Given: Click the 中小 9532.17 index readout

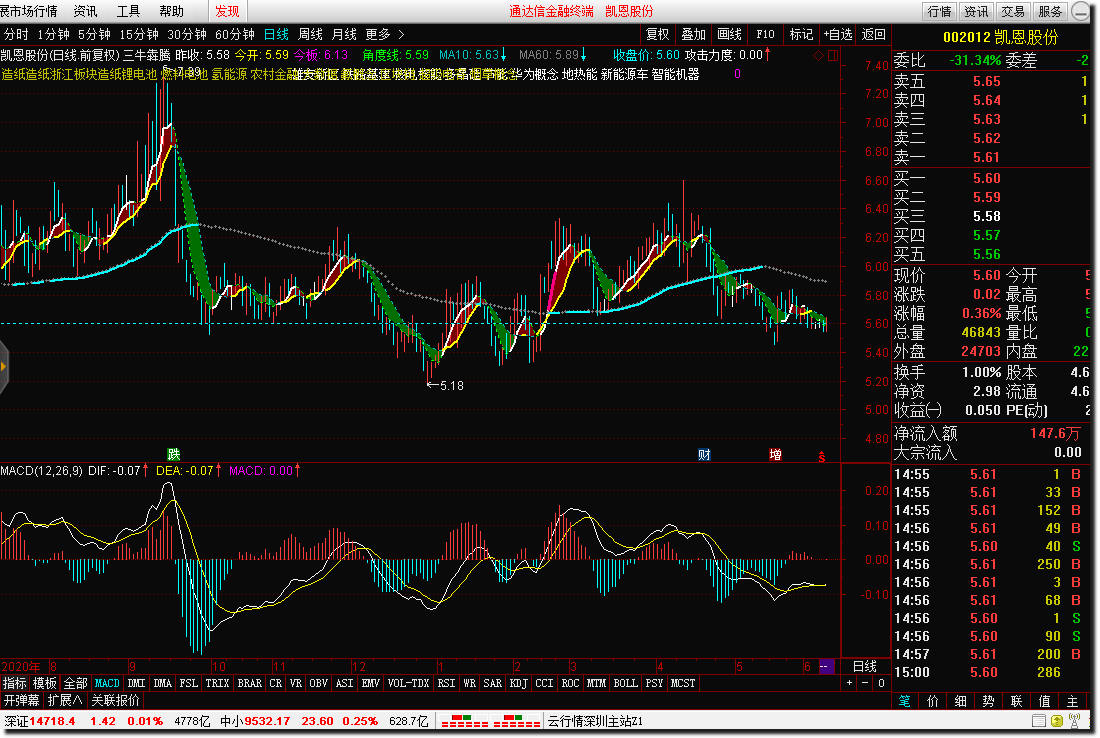Looking at the screenshot, I should pos(255,720).
